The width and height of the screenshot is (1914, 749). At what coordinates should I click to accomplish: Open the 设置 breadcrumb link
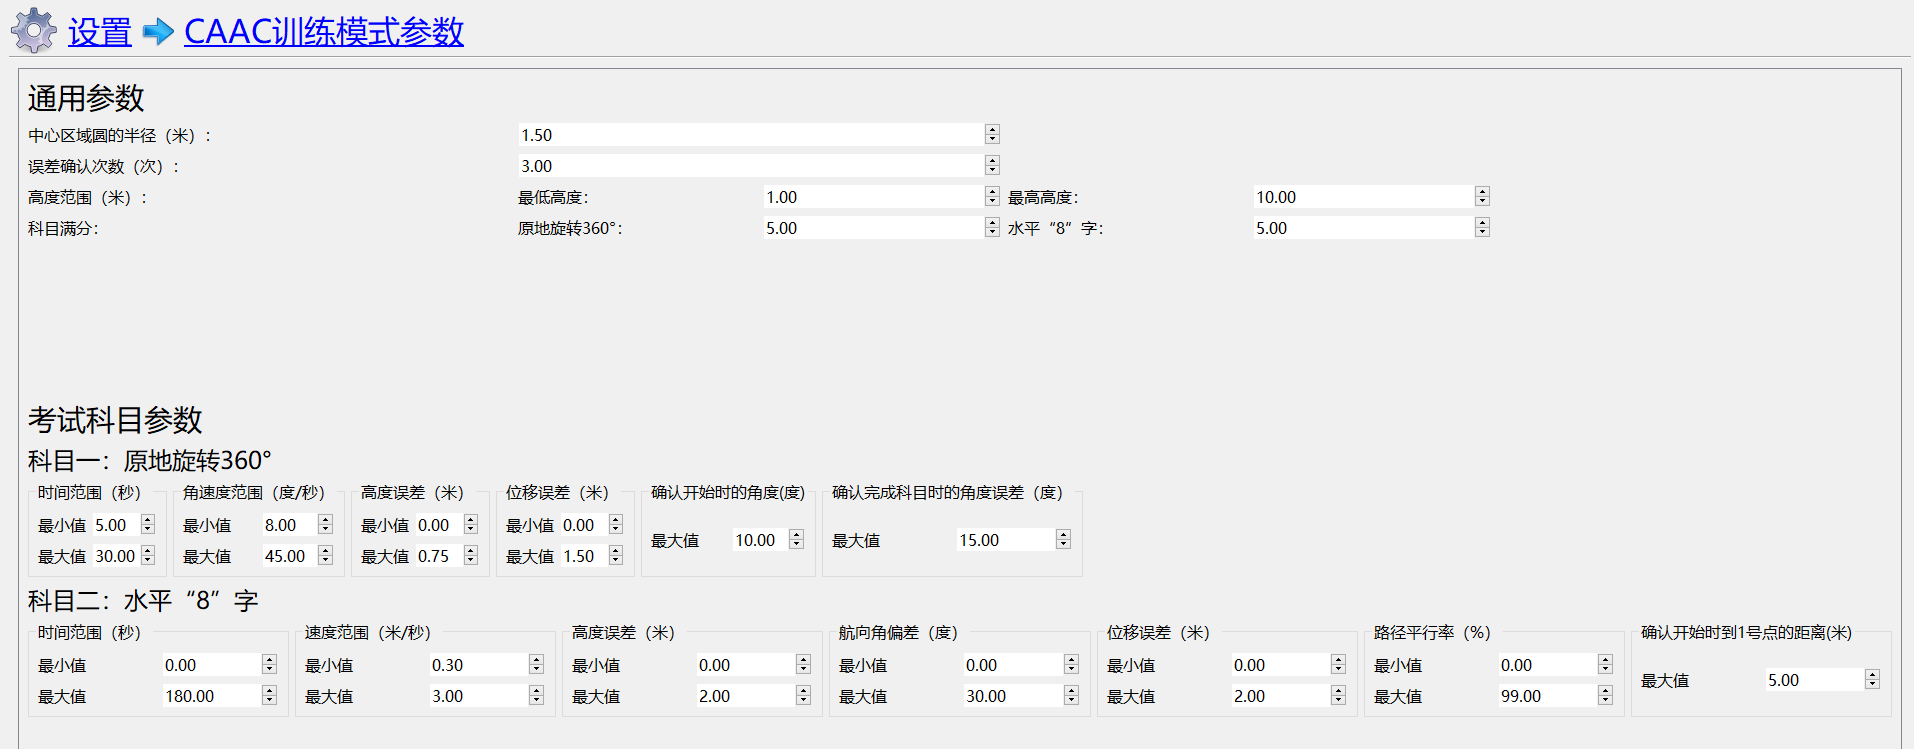pos(100,32)
